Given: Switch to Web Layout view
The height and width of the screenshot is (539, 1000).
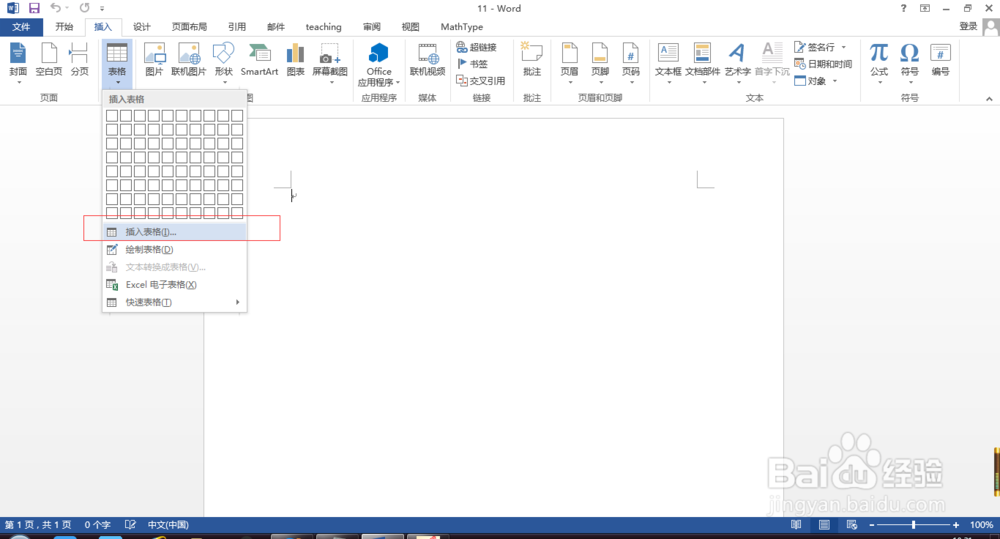Looking at the screenshot, I should point(852,525).
